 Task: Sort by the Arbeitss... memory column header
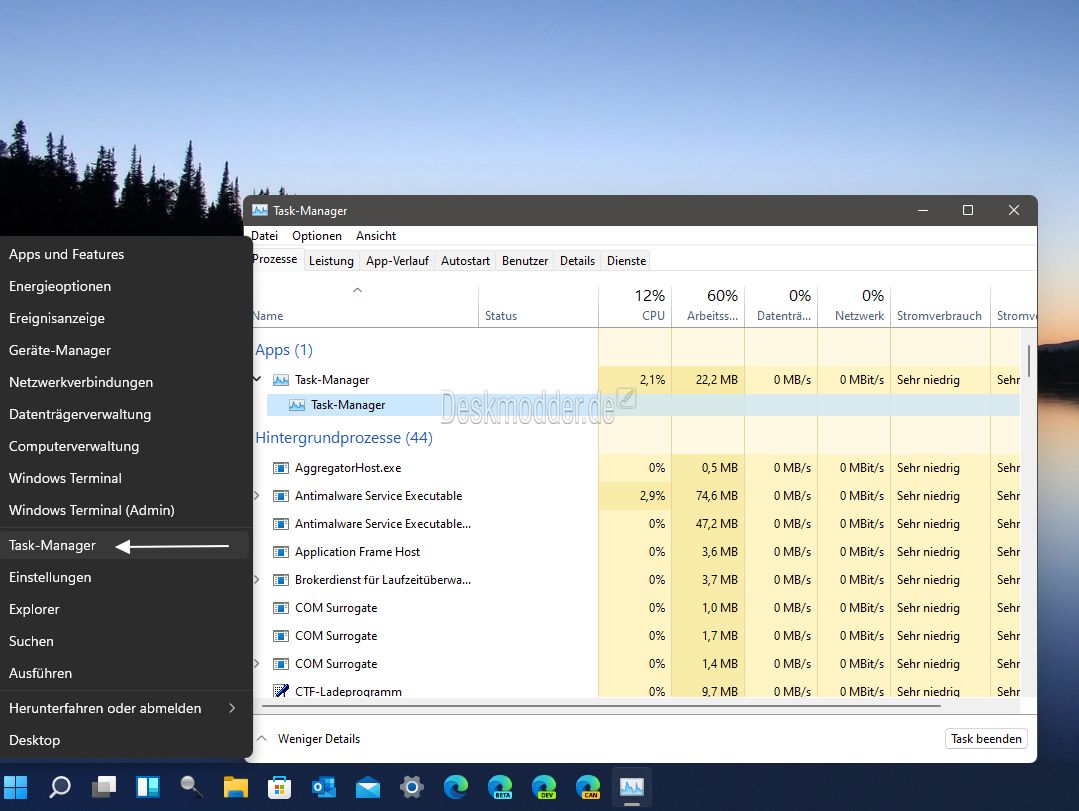pos(708,305)
